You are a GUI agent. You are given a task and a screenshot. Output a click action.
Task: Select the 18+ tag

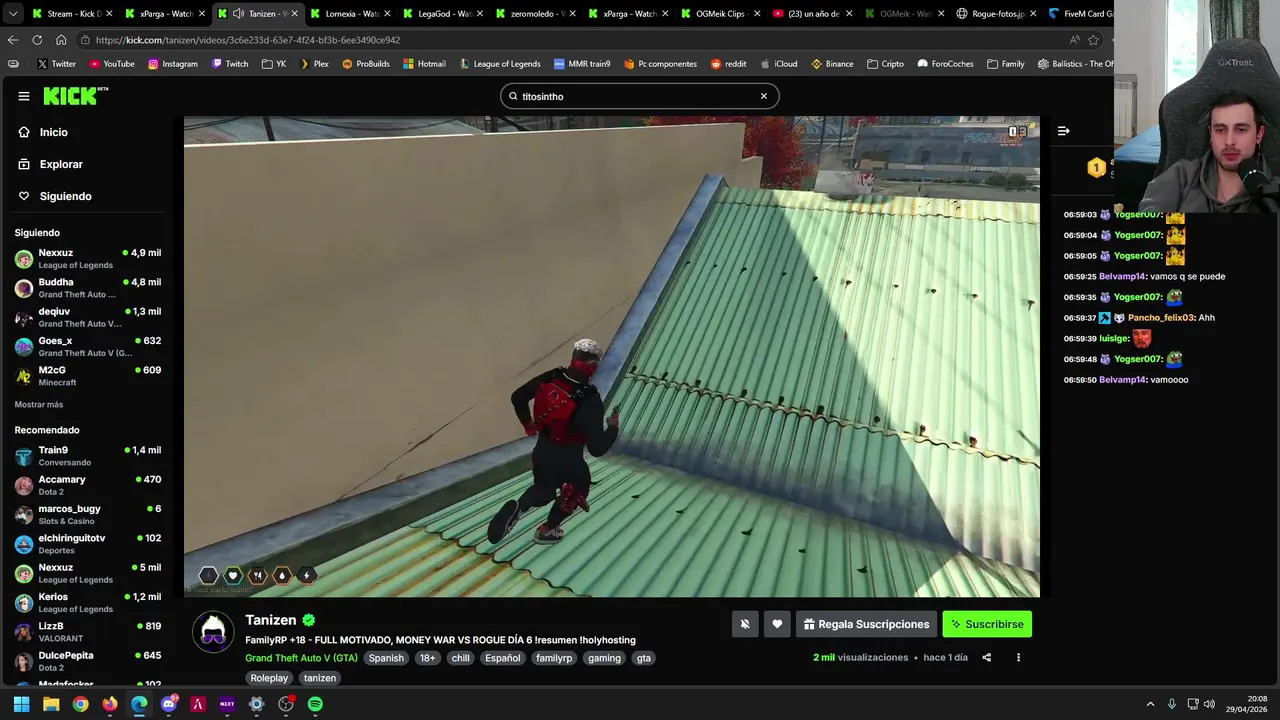click(x=428, y=658)
